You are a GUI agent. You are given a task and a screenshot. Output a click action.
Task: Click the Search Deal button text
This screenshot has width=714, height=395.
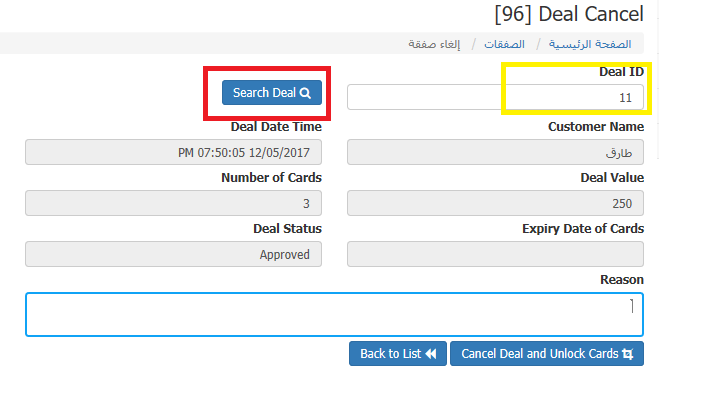264,93
